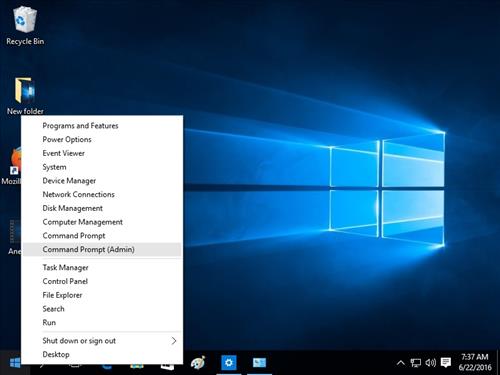The image size is (500, 375).
Task: Open Disk Management entry
Action: 102,208
